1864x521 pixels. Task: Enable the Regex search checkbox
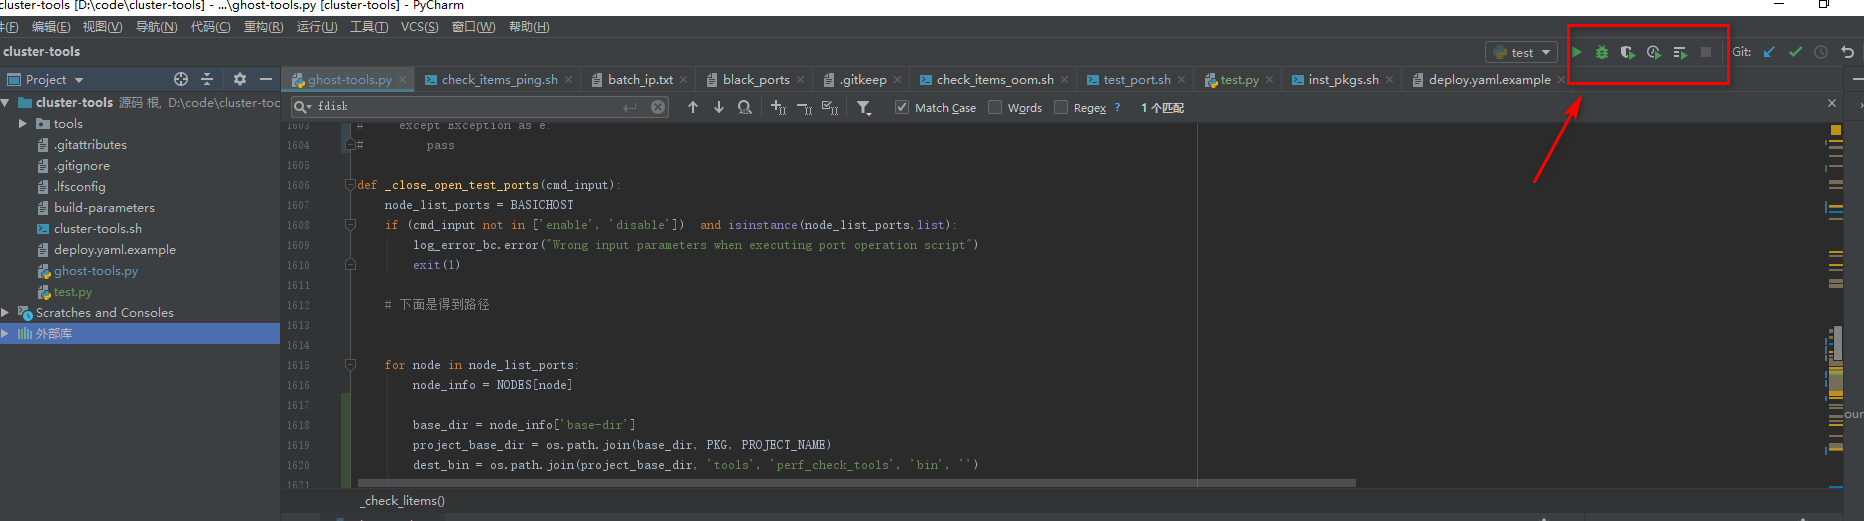pos(1061,107)
